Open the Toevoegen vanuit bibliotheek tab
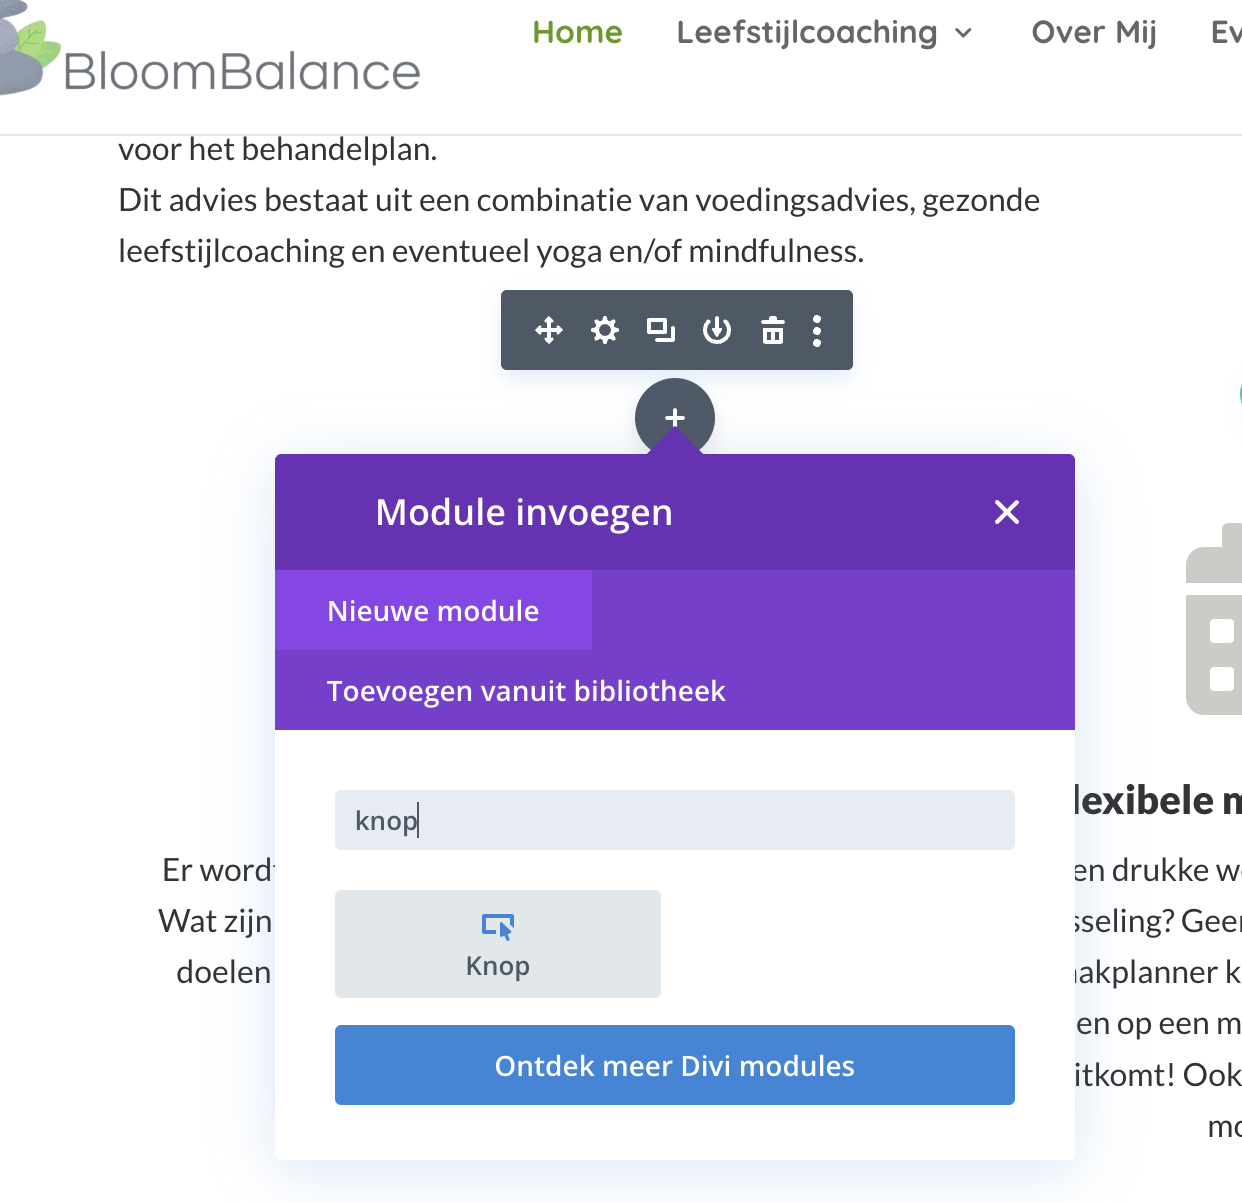The width and height of the screenshot is (1242, 1202). coord(526,691)
